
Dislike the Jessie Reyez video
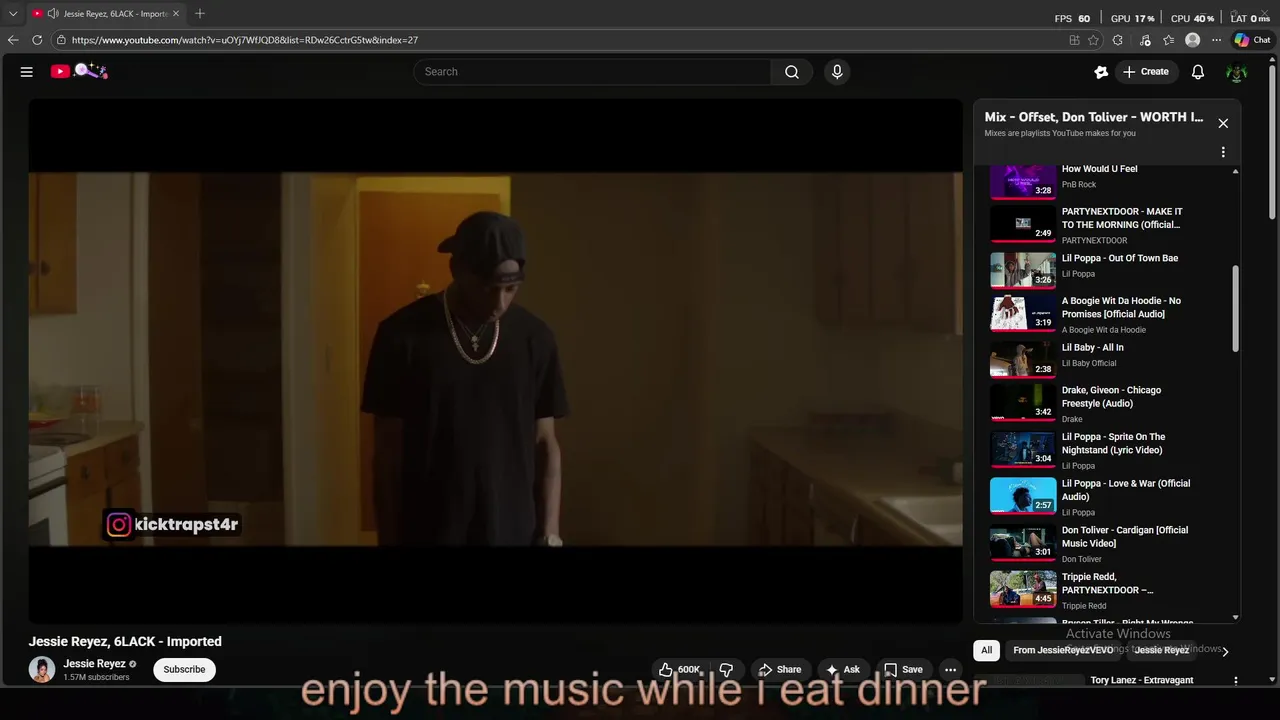pyautogui.click(x=727, y=669)
